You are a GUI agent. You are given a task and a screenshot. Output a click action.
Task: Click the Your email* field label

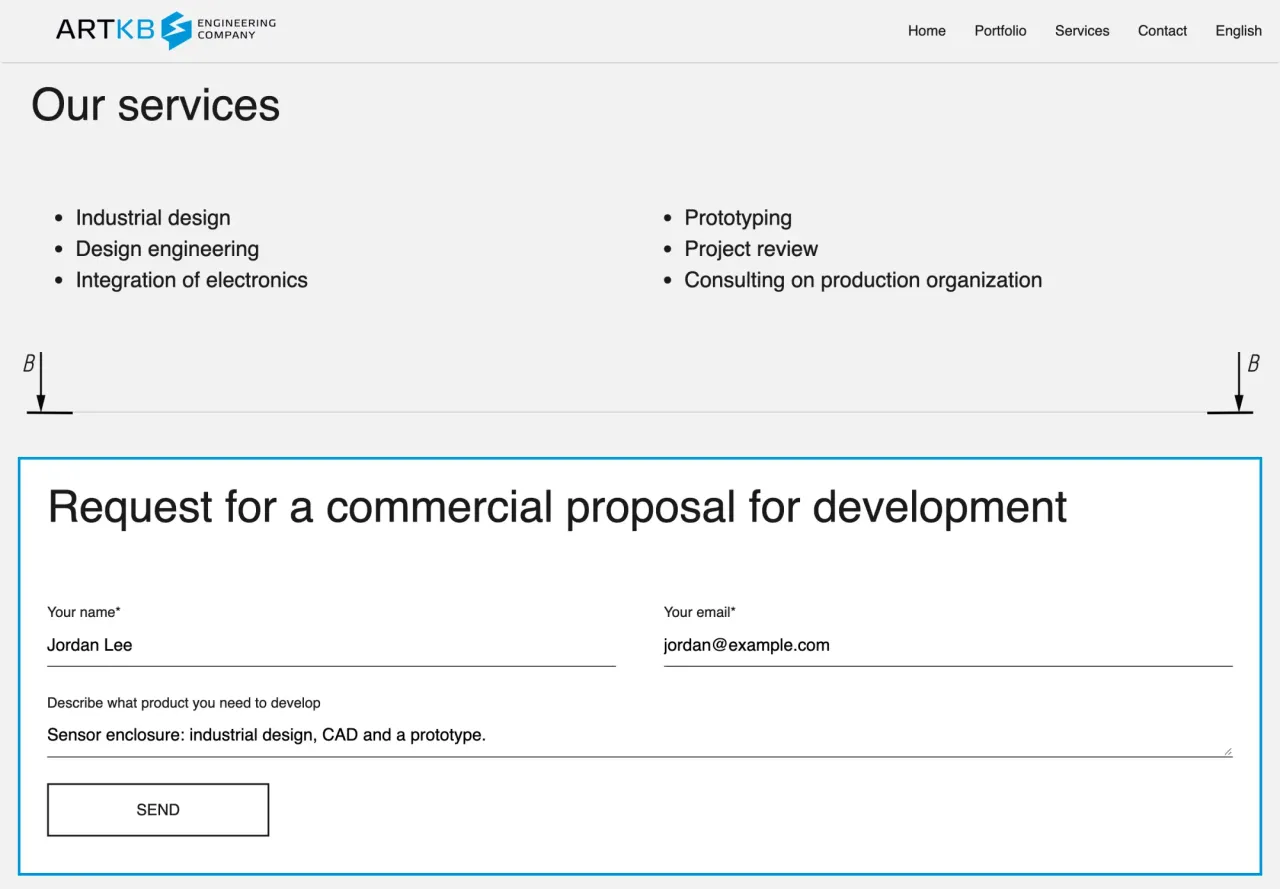(x=700, y=612)
